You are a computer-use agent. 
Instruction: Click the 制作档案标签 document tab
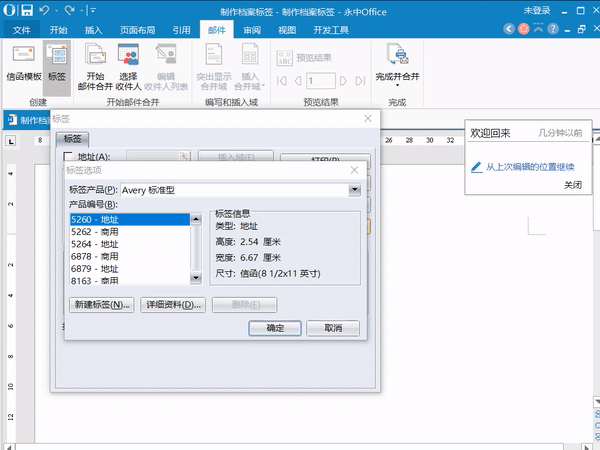[28, 120]
